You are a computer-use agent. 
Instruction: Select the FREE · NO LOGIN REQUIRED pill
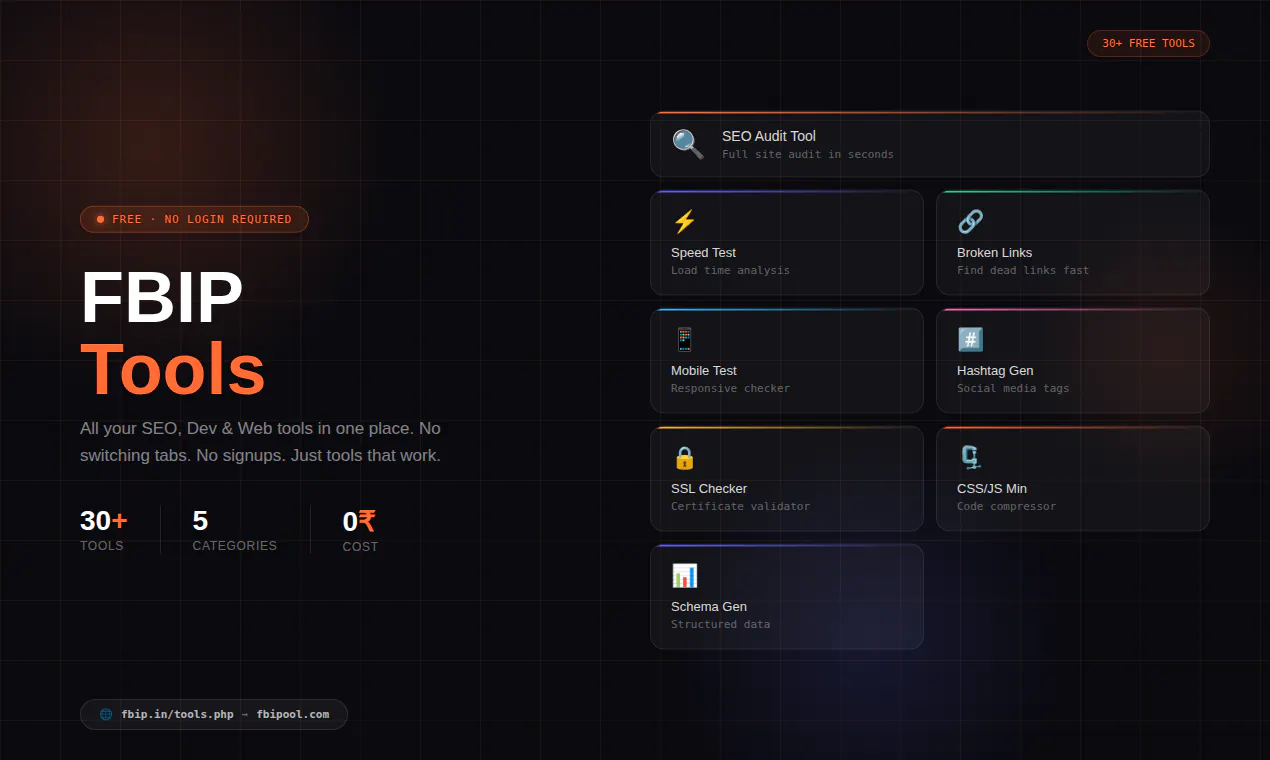pos(194,219)
